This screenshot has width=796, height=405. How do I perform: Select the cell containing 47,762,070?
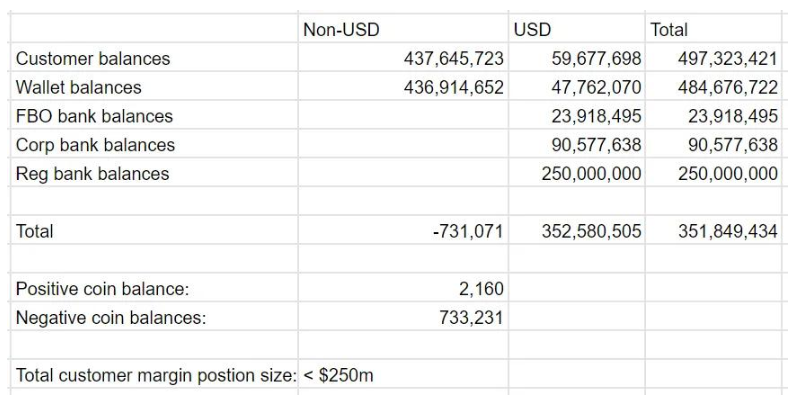point(577,87)
